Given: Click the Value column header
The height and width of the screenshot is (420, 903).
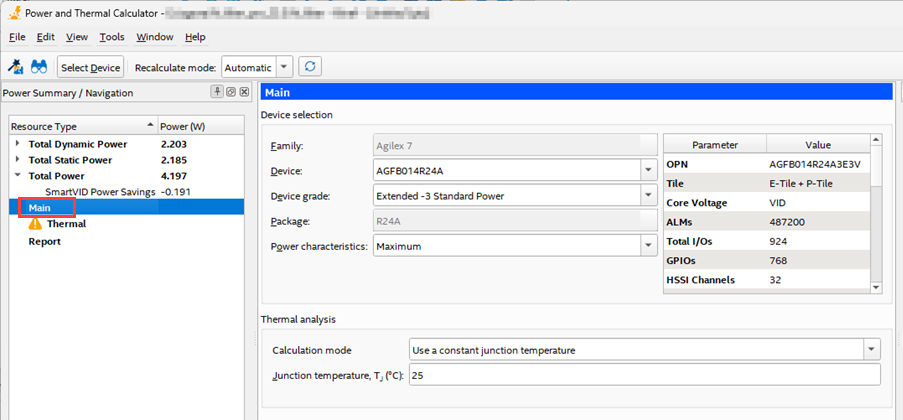Looking at the screenshot, I should 818,145.
